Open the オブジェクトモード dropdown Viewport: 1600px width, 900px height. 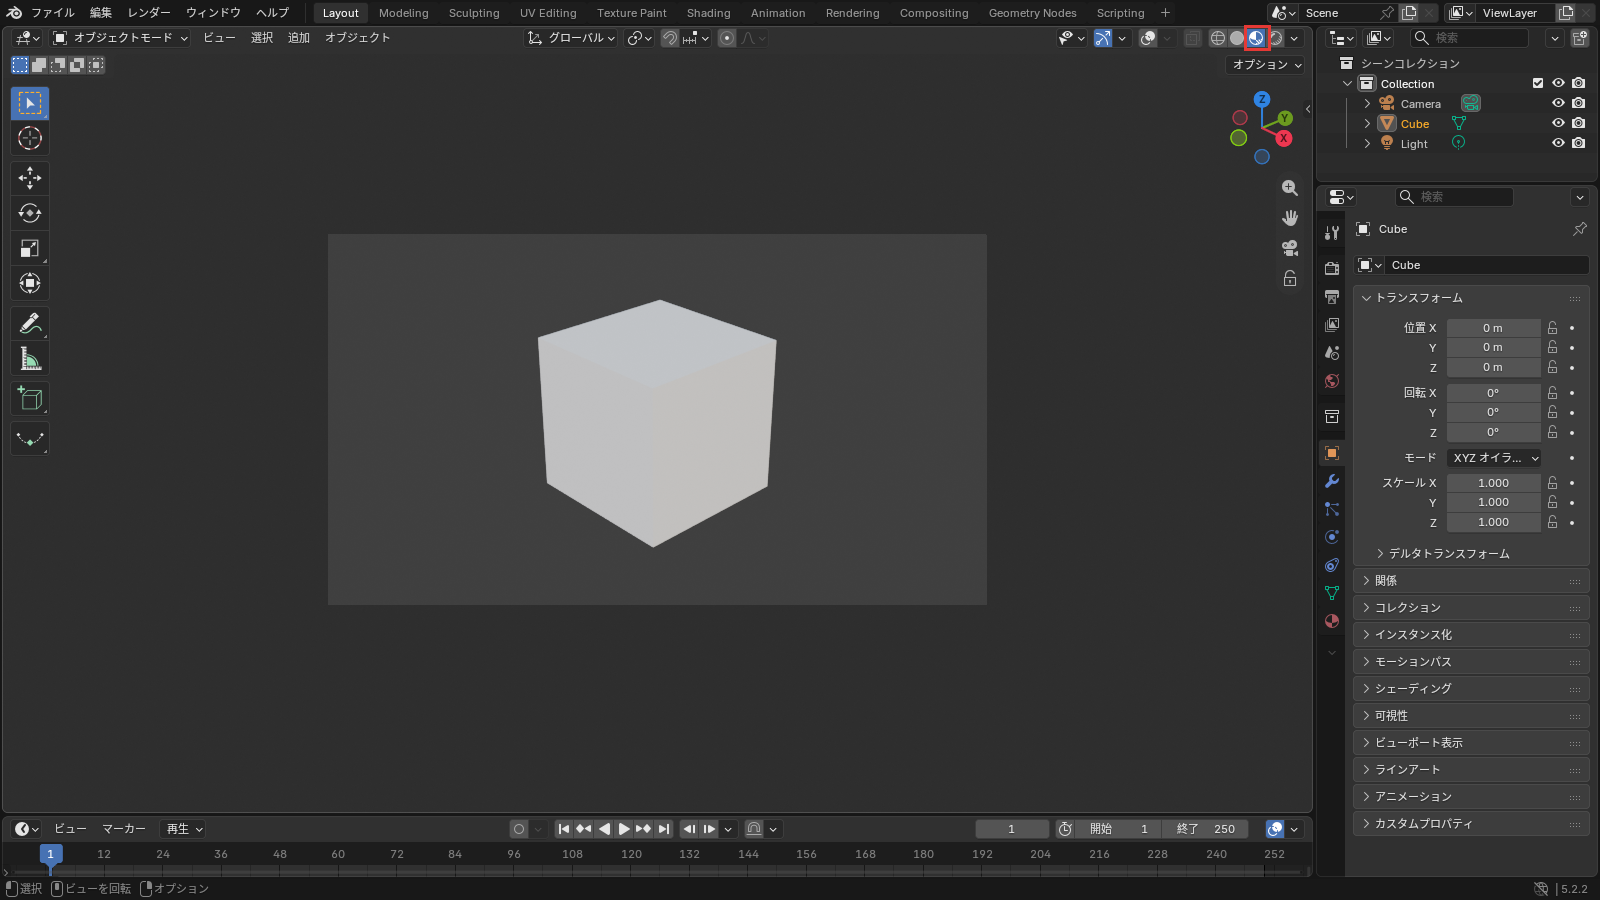[x=120, y=38]
